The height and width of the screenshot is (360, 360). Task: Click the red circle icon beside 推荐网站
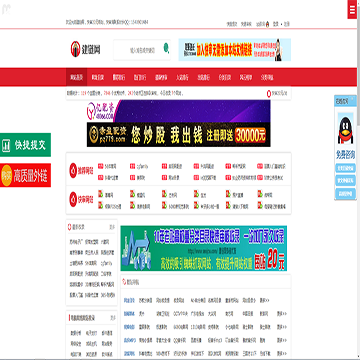click(73, 170)
